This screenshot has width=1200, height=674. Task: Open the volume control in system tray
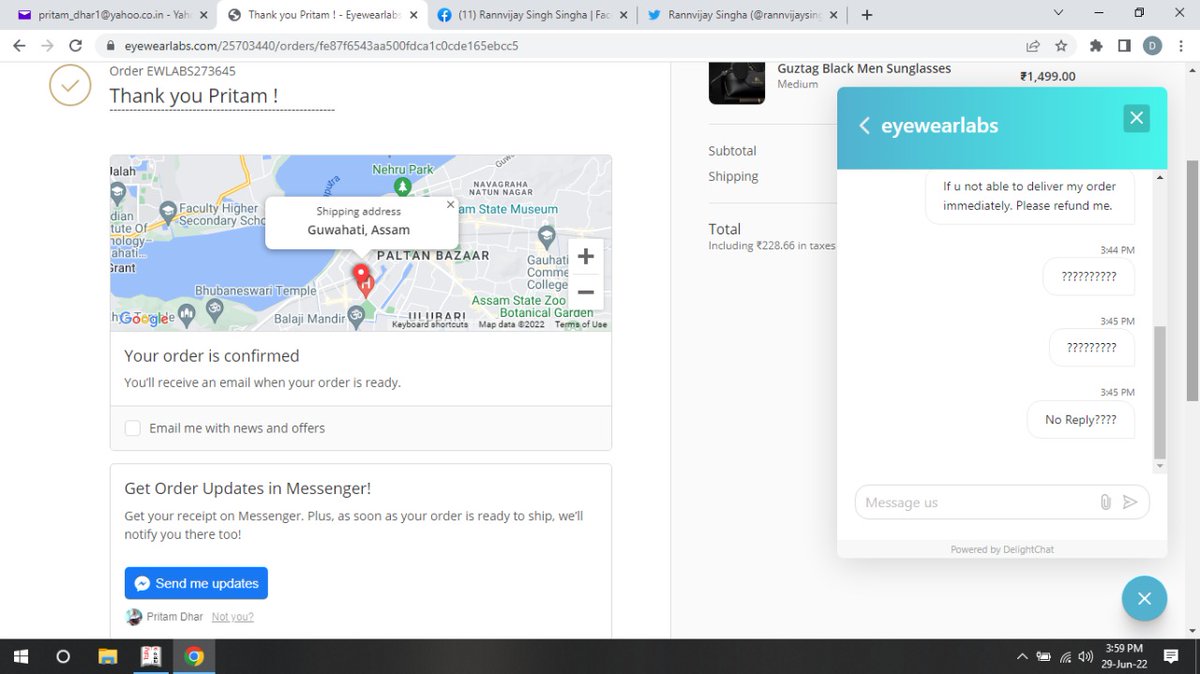pyautogui.click(x=1087, y=657)
